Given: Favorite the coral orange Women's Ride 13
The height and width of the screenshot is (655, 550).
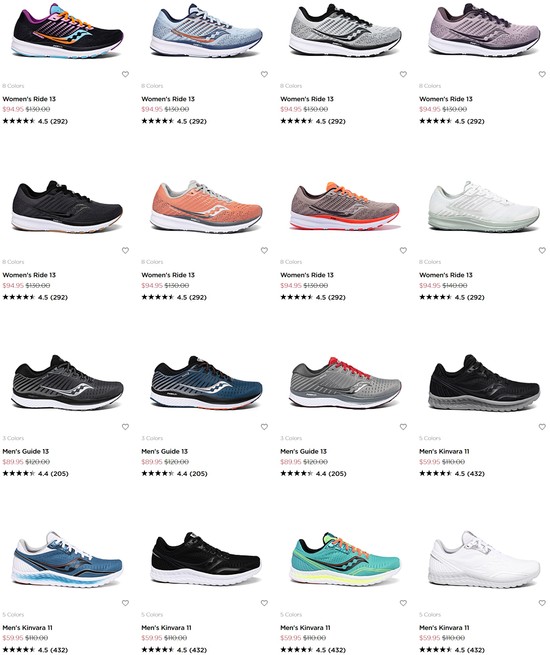Looking at the screenshot, I should click(x=264, y=251).
